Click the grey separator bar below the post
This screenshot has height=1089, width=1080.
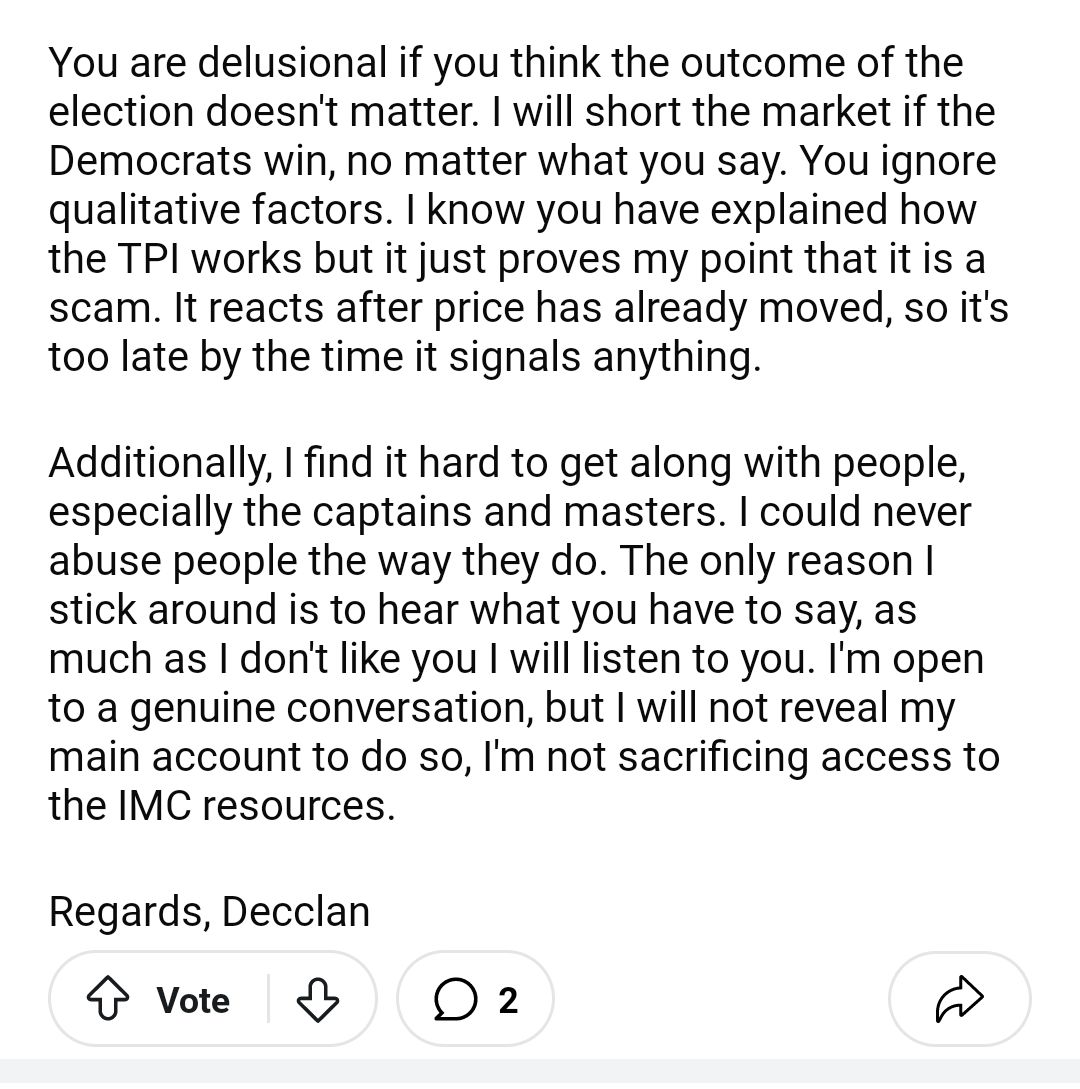pyautogui.click(x=540, y=1074)
